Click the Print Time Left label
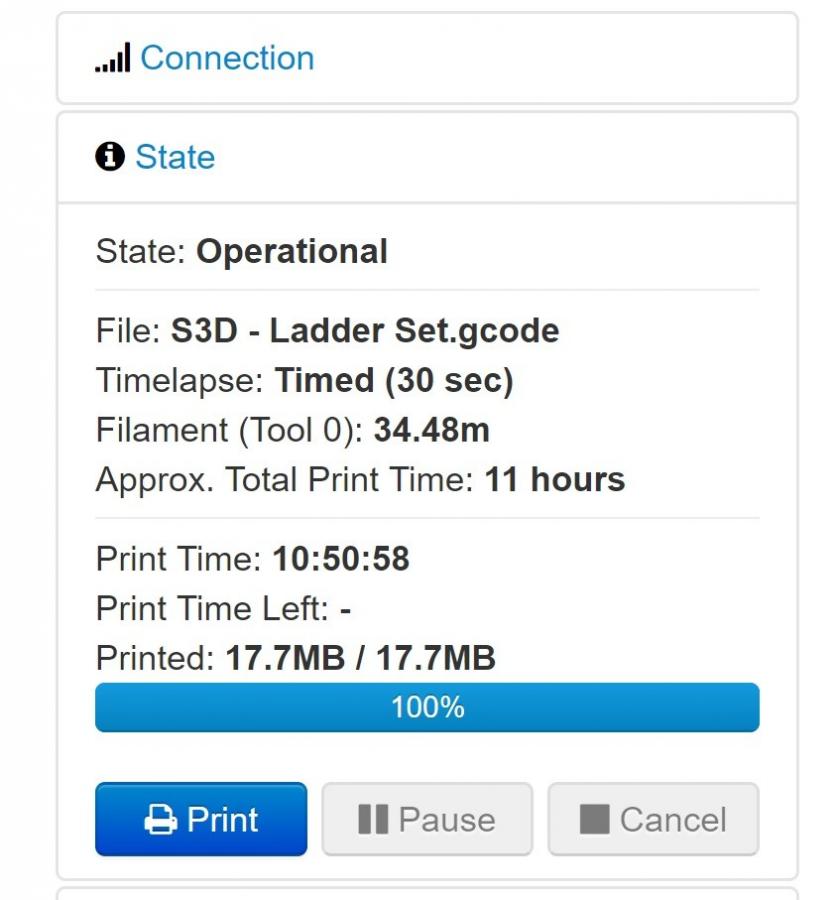 tap(212, 608)
